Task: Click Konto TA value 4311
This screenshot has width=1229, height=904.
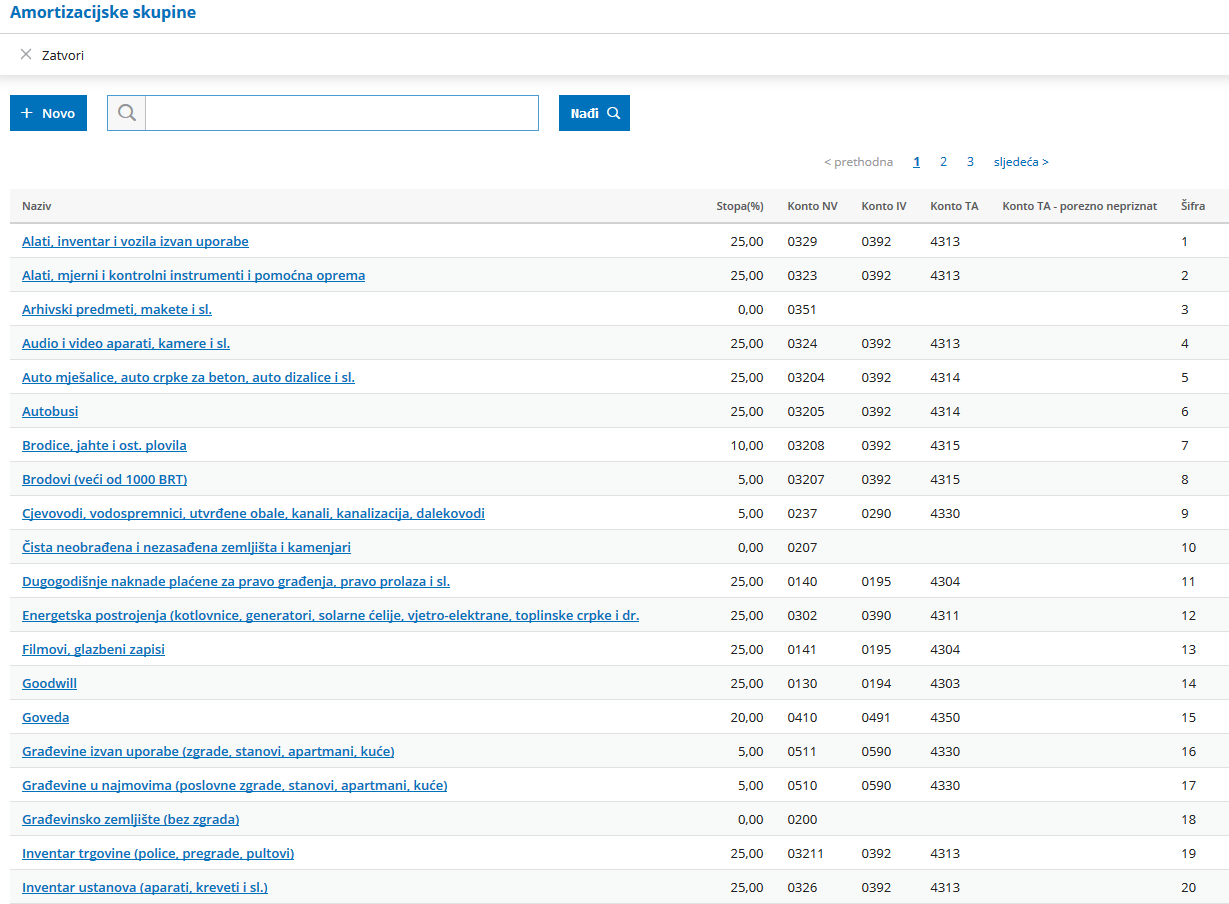Action: [945, 615]
